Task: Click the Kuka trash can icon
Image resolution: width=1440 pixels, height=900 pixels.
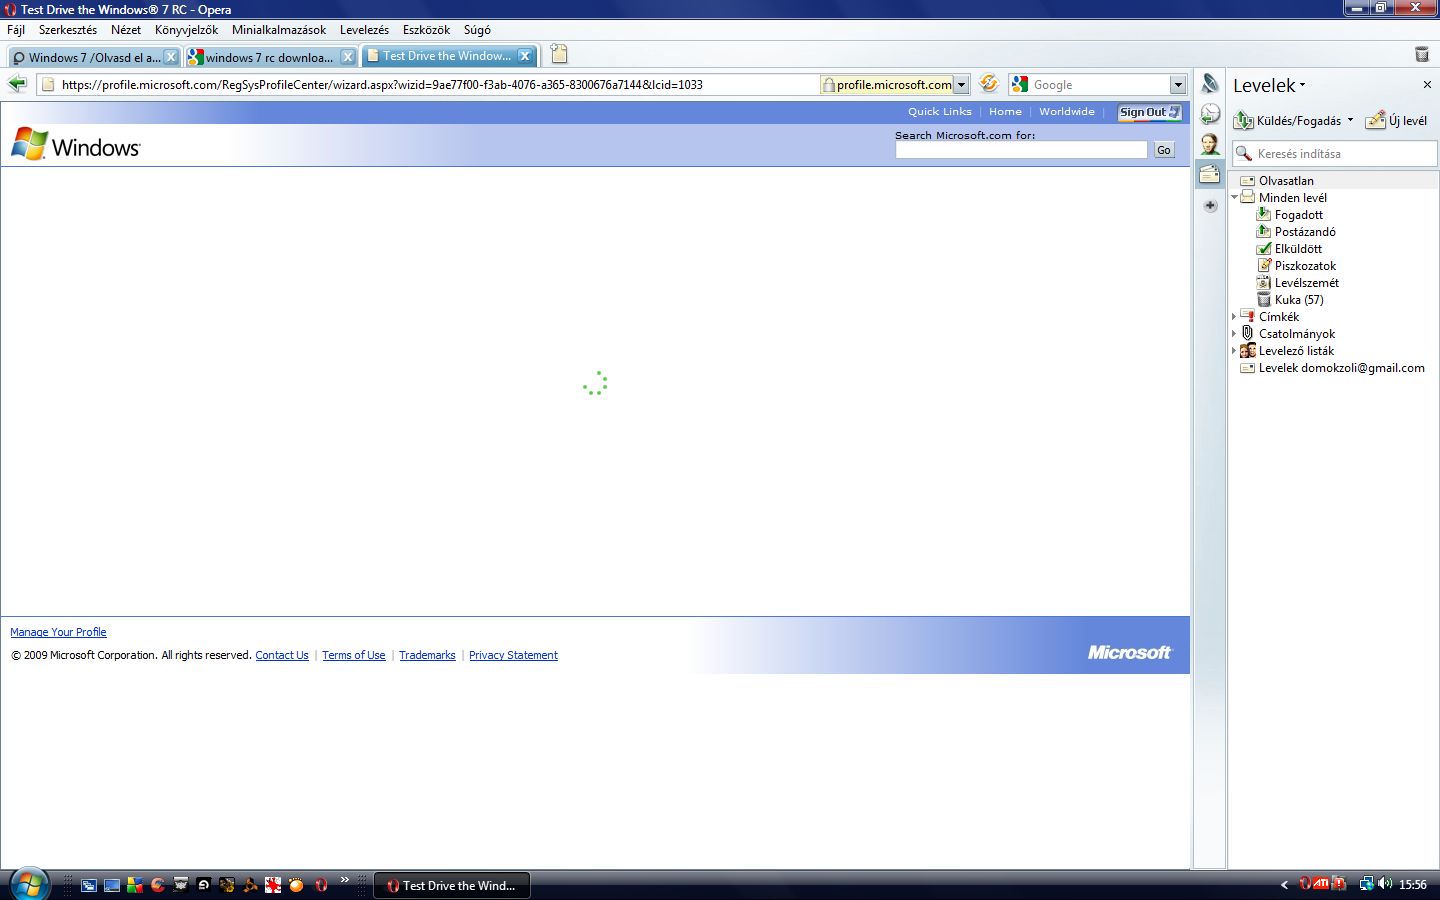Action: [1264, 299]
